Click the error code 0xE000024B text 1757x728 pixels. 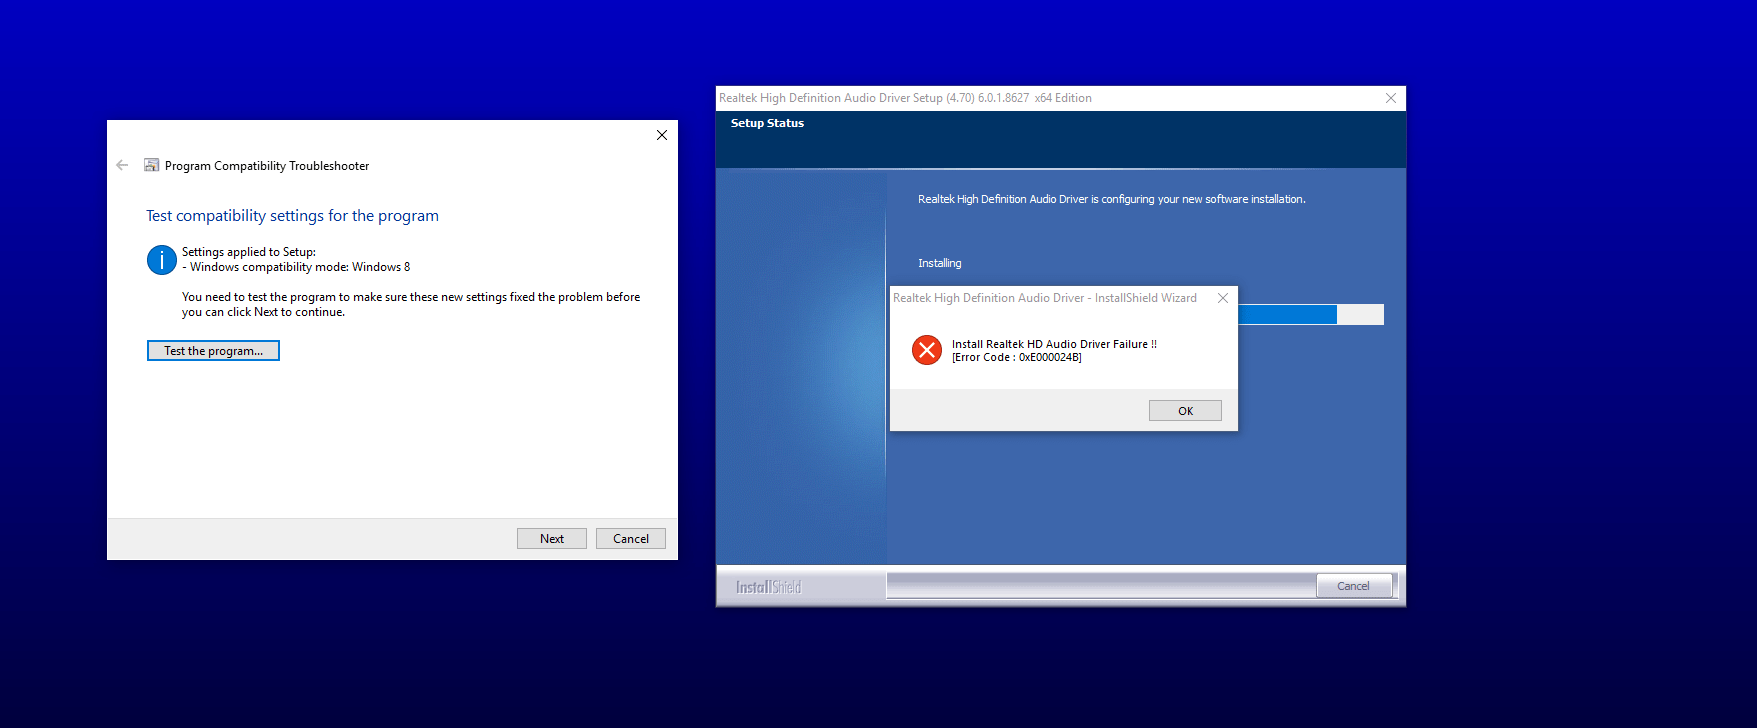tap(1017, 357)
